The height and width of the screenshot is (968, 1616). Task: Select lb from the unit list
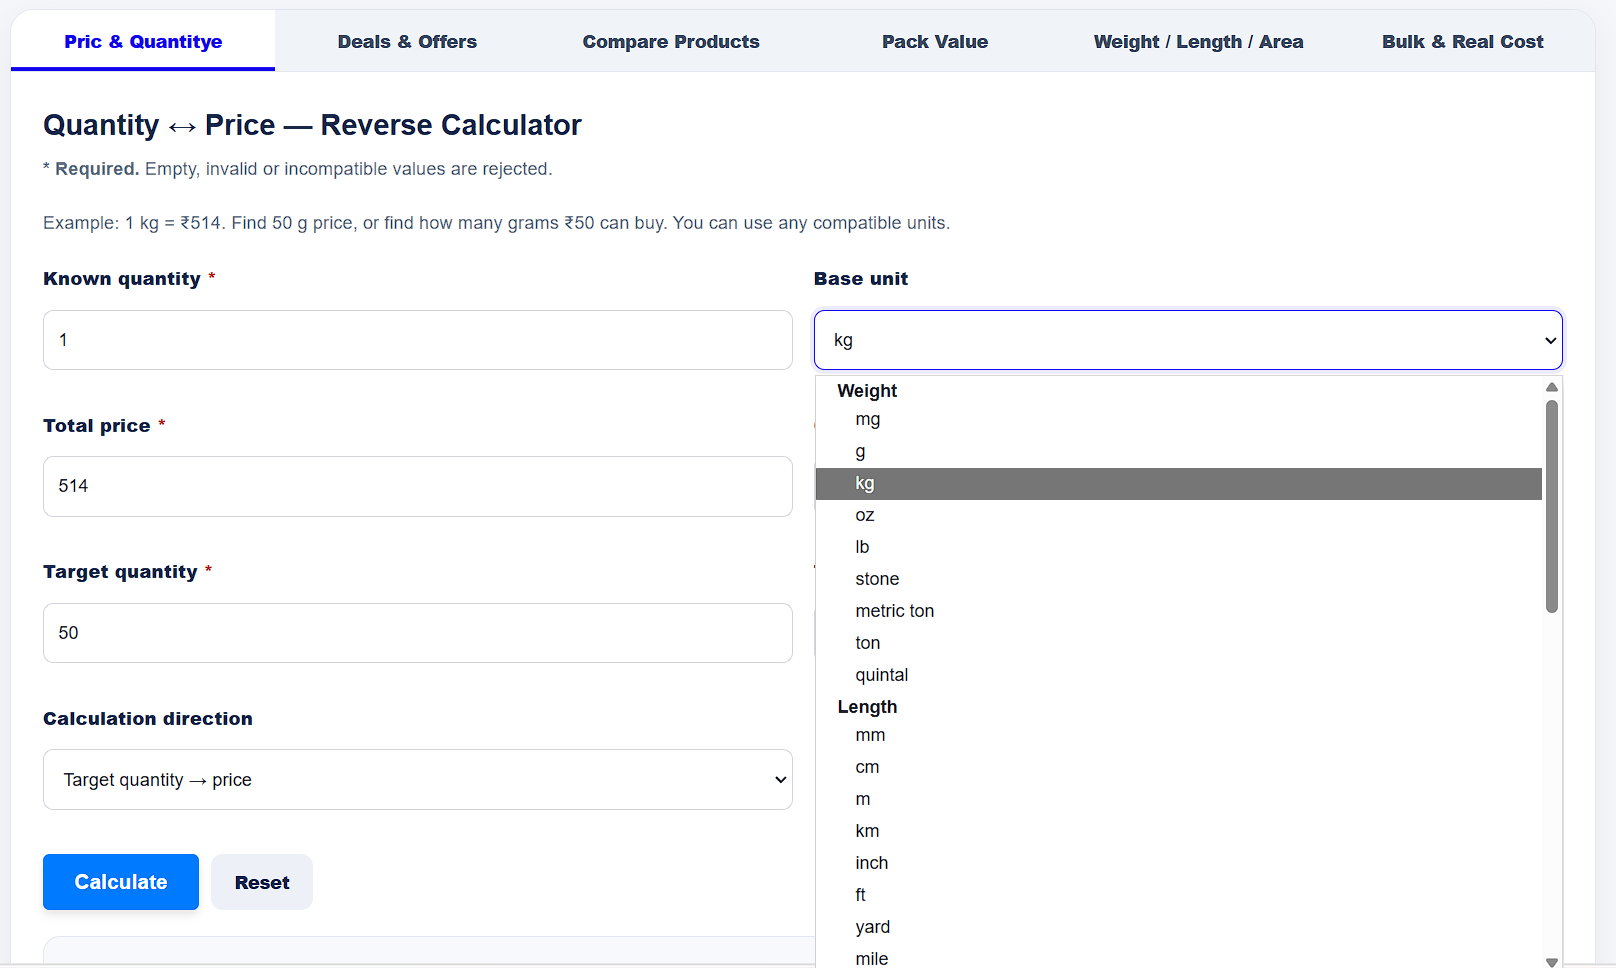[x=1179, y=548]
